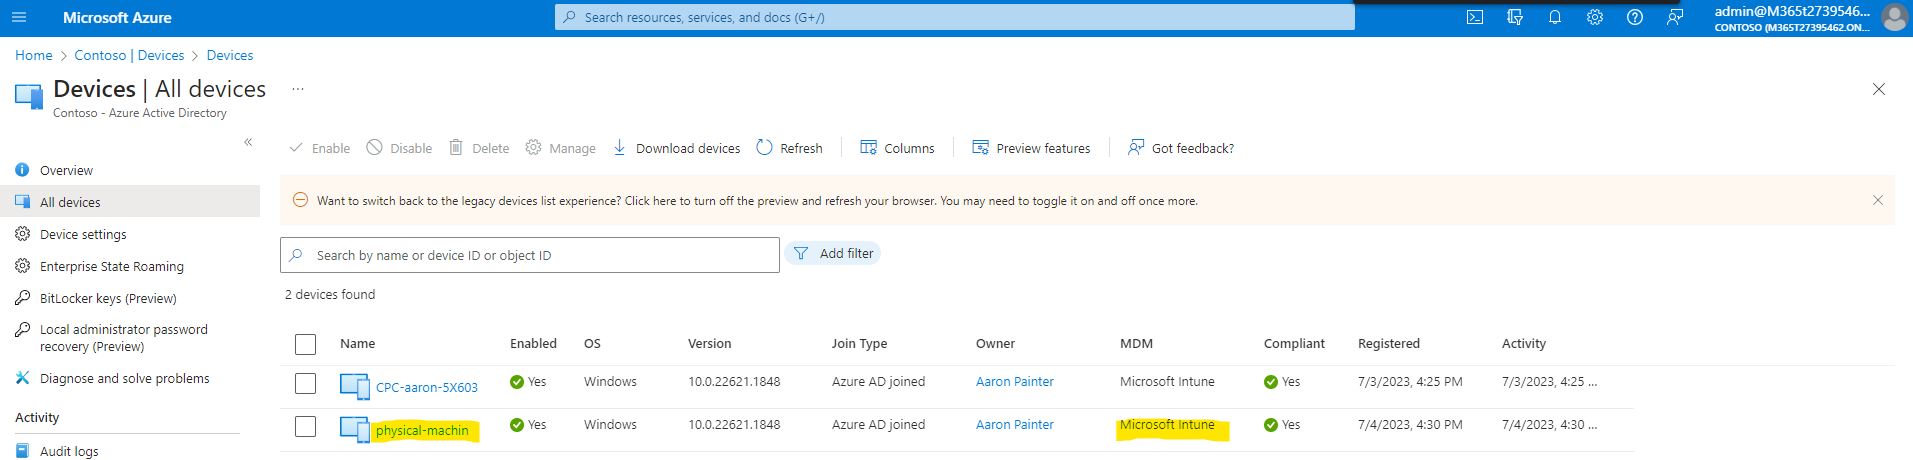The height and width of the screenshot is (460, 1913).
Task: Click the 2 devices found text
Action: (x=330, y=295)
